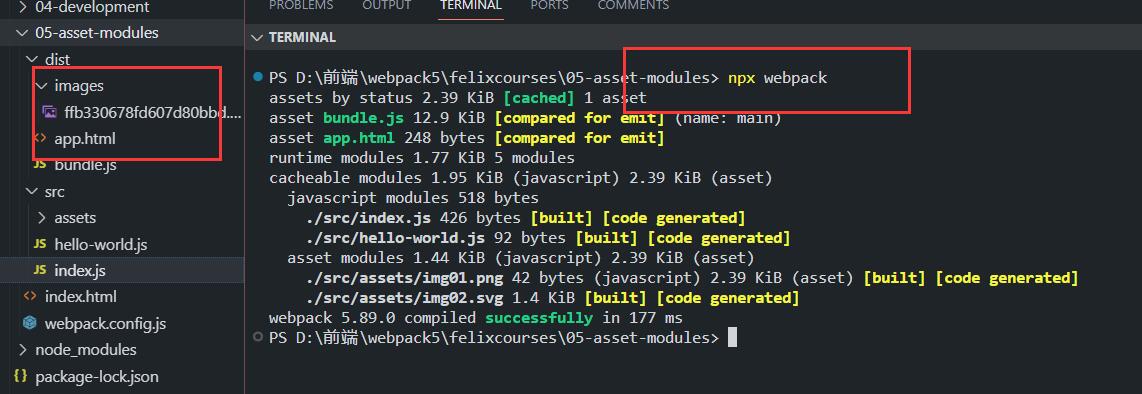The image size is (1142, 394).
Task: Open the PORTS tab
Action: point(551,6)
